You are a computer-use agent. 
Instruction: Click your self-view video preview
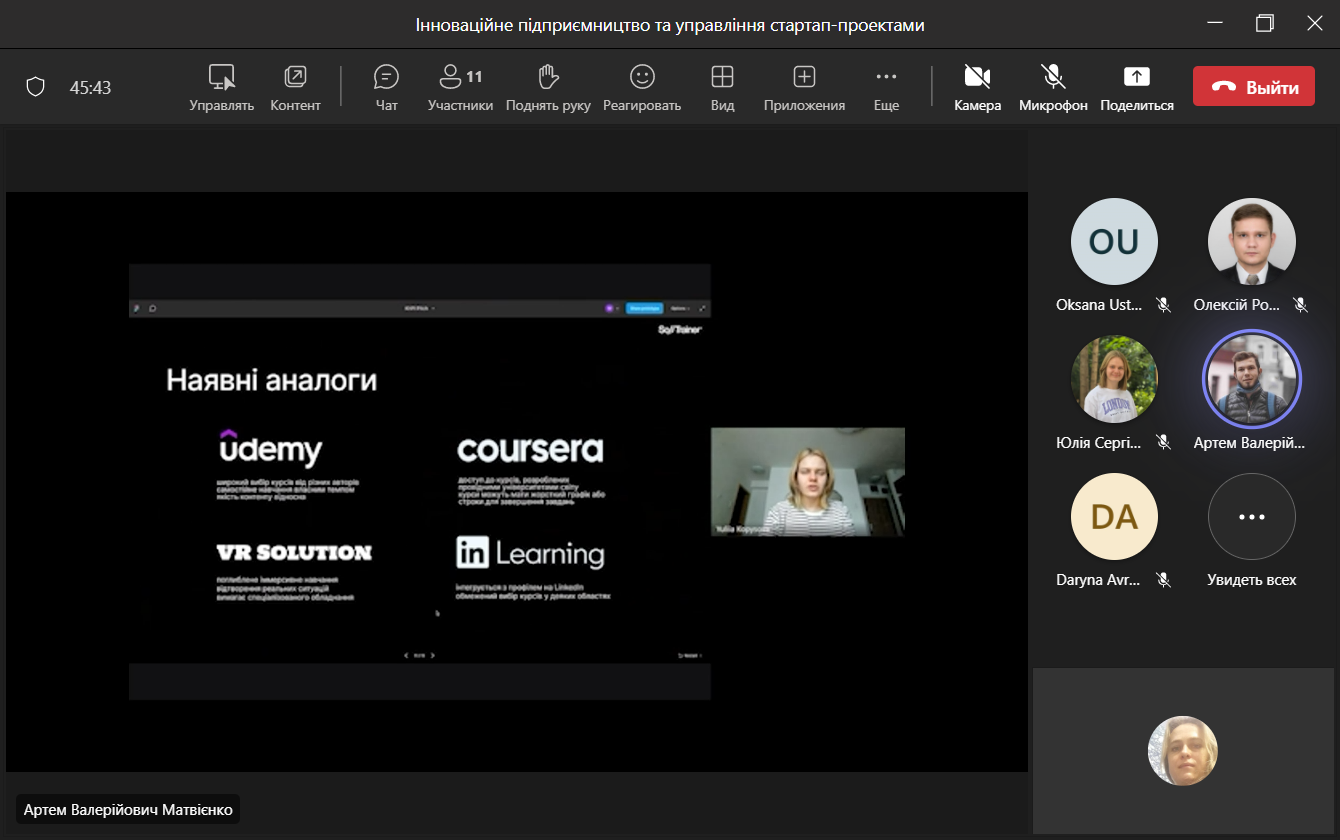1182,751
